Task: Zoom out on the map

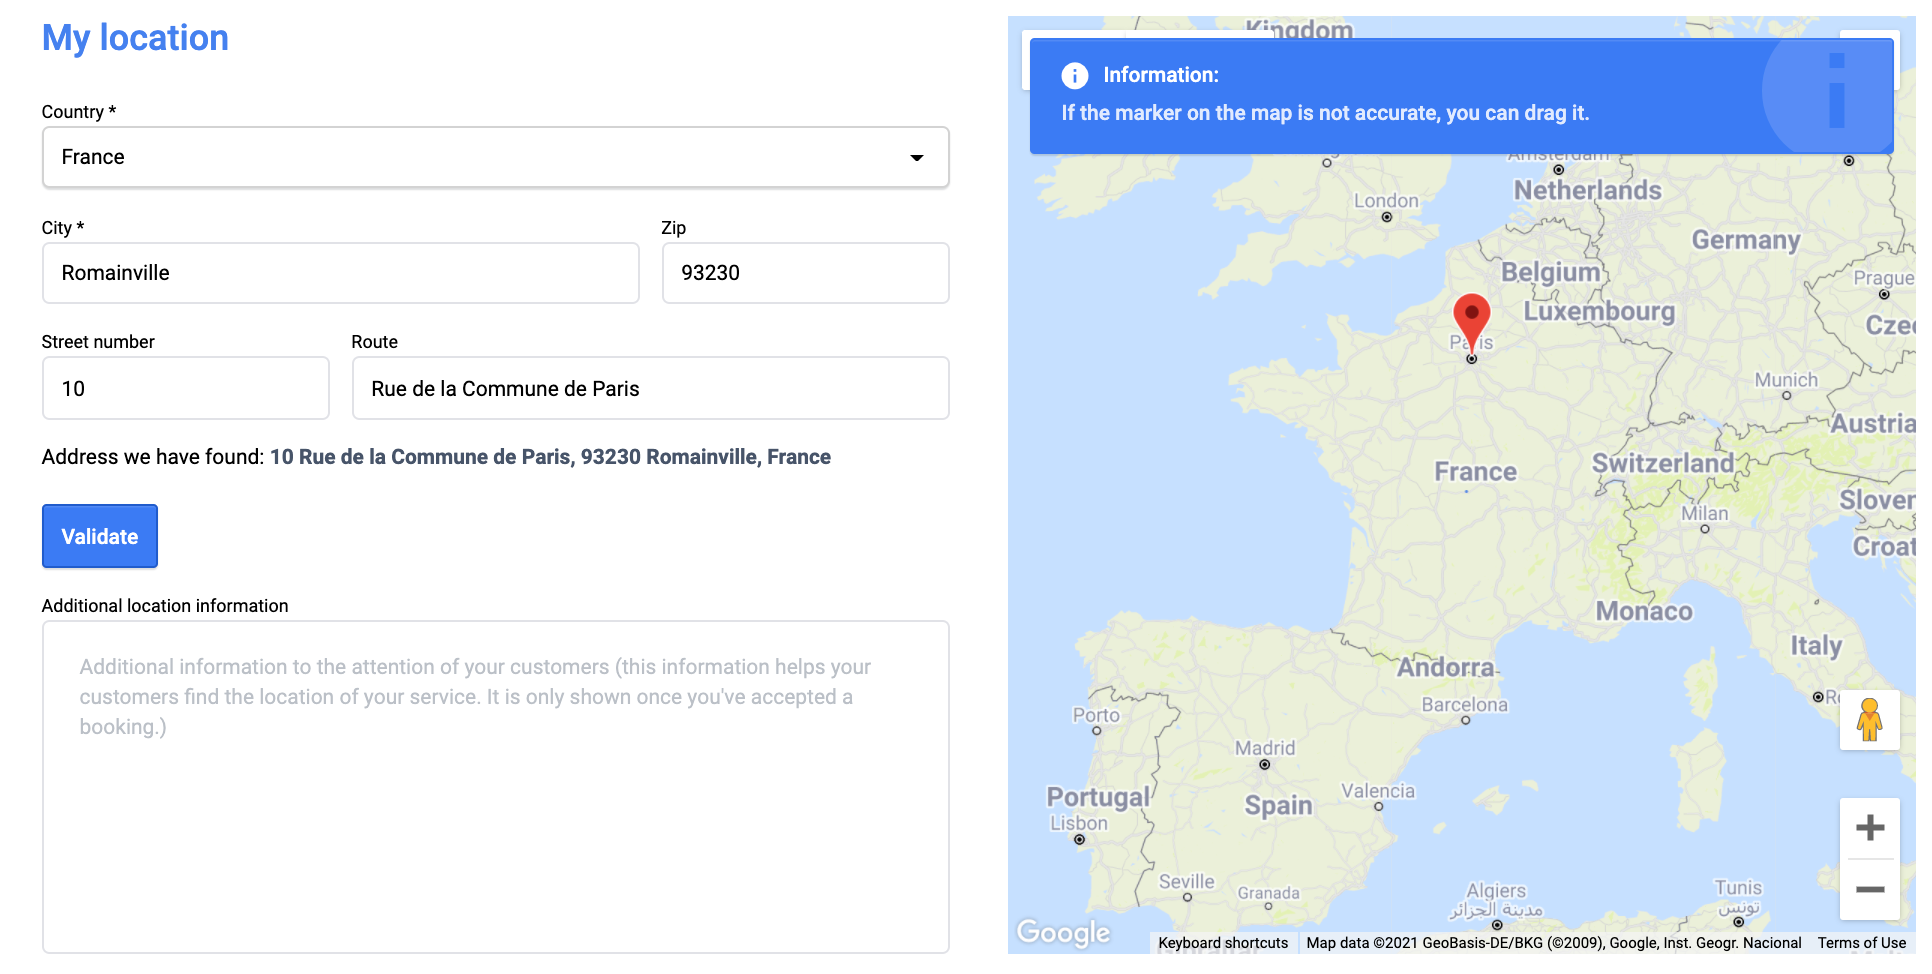Action: (1868, 890)
